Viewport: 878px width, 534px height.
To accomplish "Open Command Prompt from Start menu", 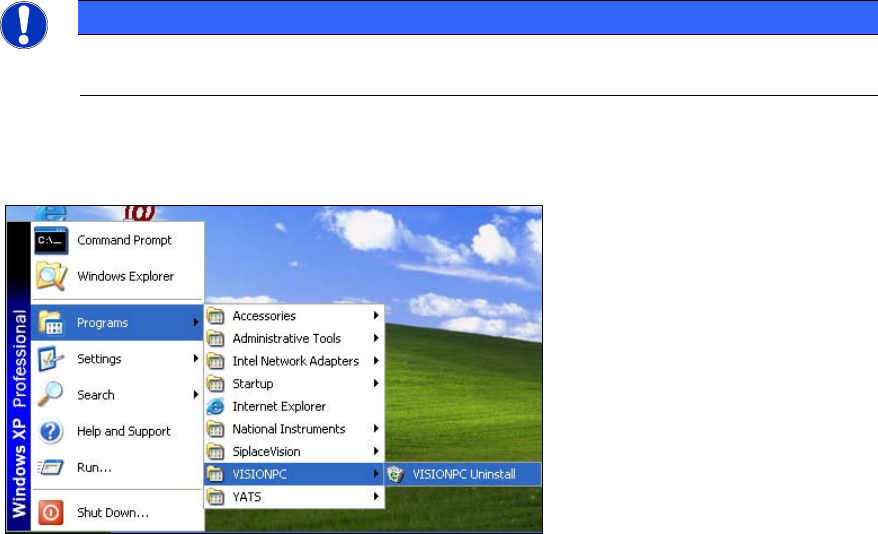I will [117, 241].
